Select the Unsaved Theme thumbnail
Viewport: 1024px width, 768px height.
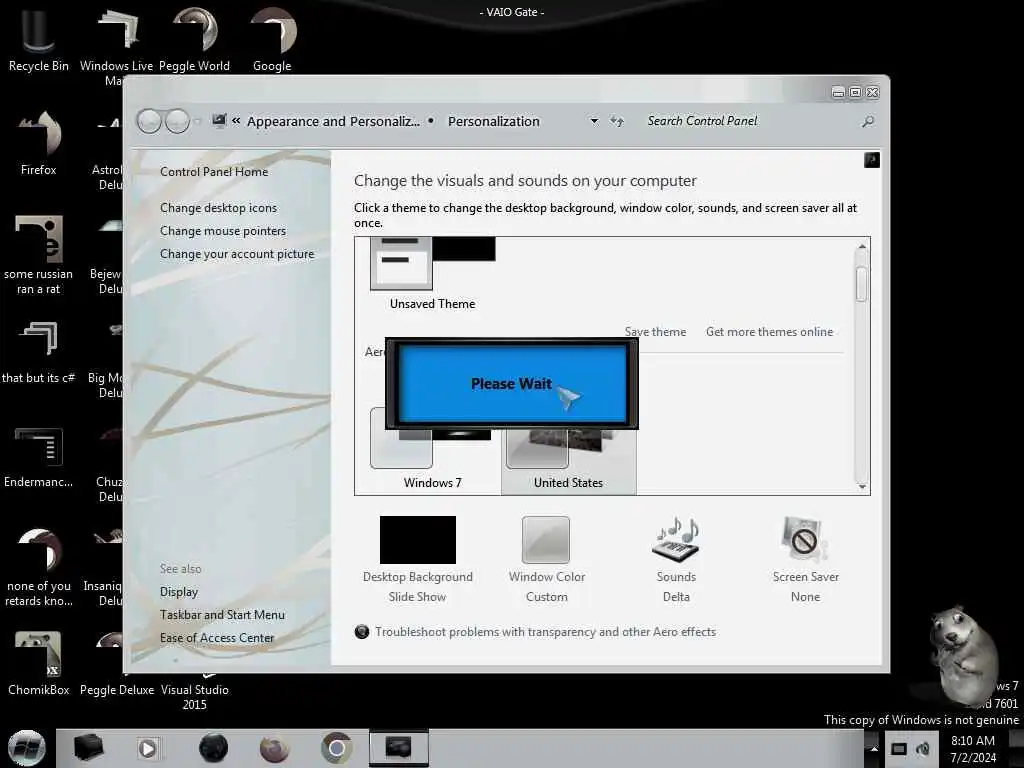(x=432, y=274)
